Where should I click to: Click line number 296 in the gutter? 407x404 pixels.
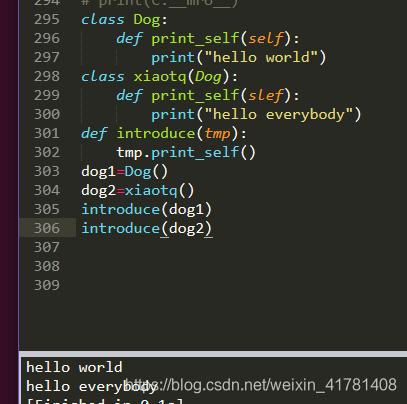click(x=47, y=38)
